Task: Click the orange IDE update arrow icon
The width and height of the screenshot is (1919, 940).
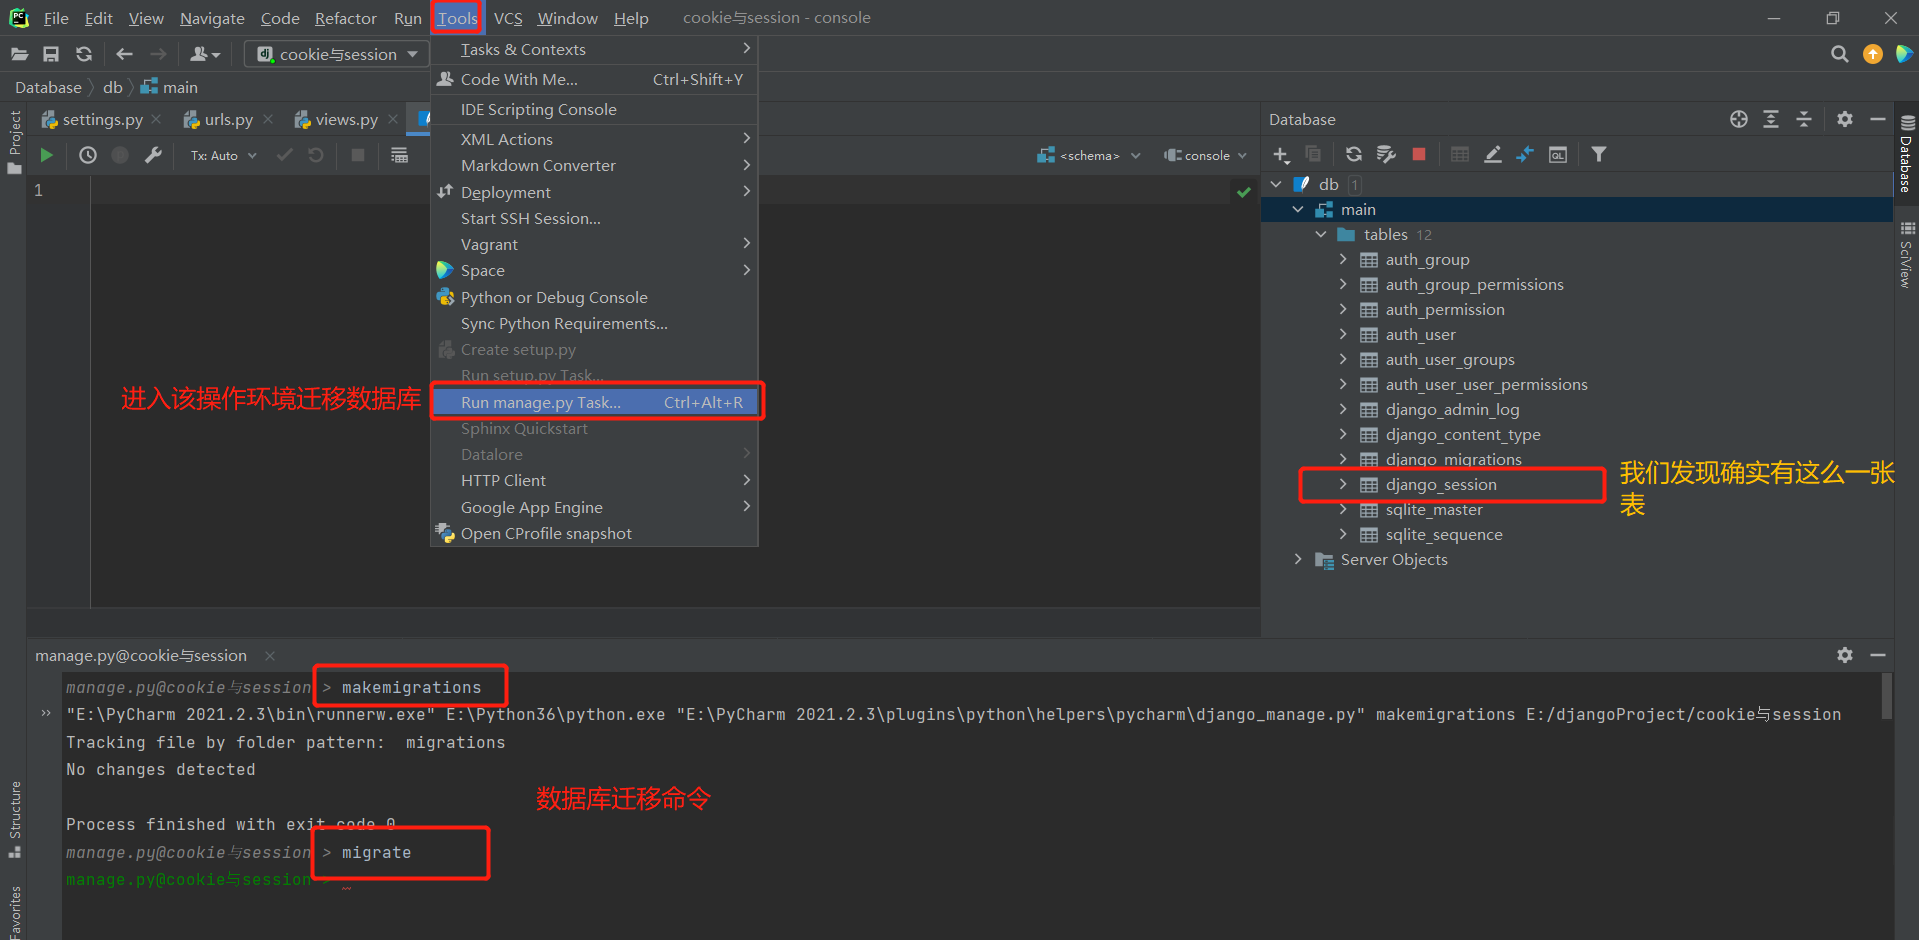Action: pos(1873,54)
